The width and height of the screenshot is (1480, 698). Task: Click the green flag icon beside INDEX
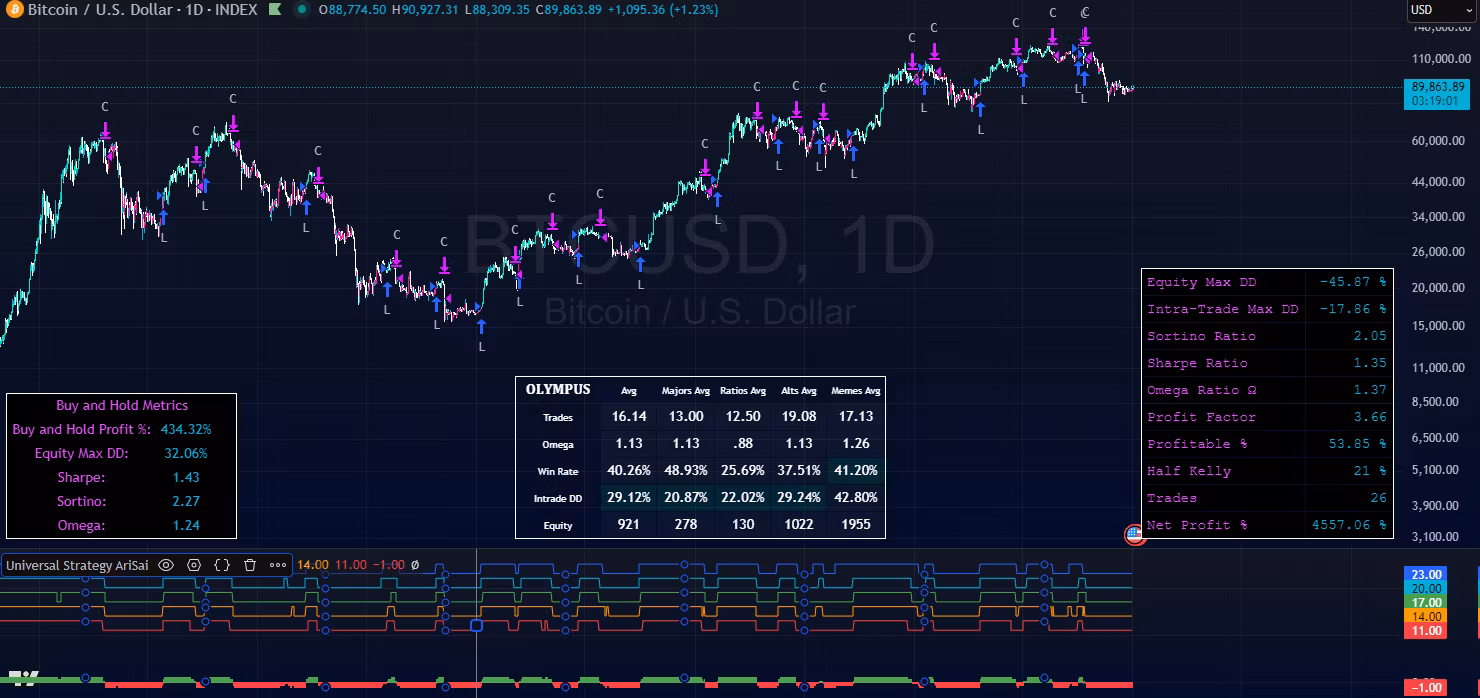[274, 10]
